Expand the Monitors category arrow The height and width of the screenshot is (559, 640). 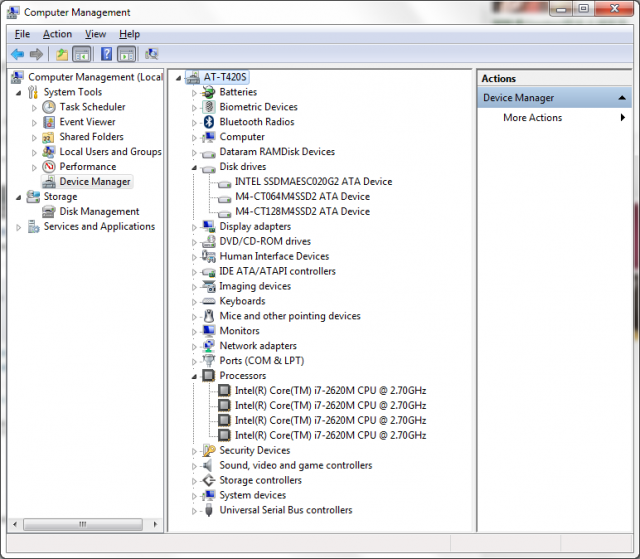click(194, 332)
